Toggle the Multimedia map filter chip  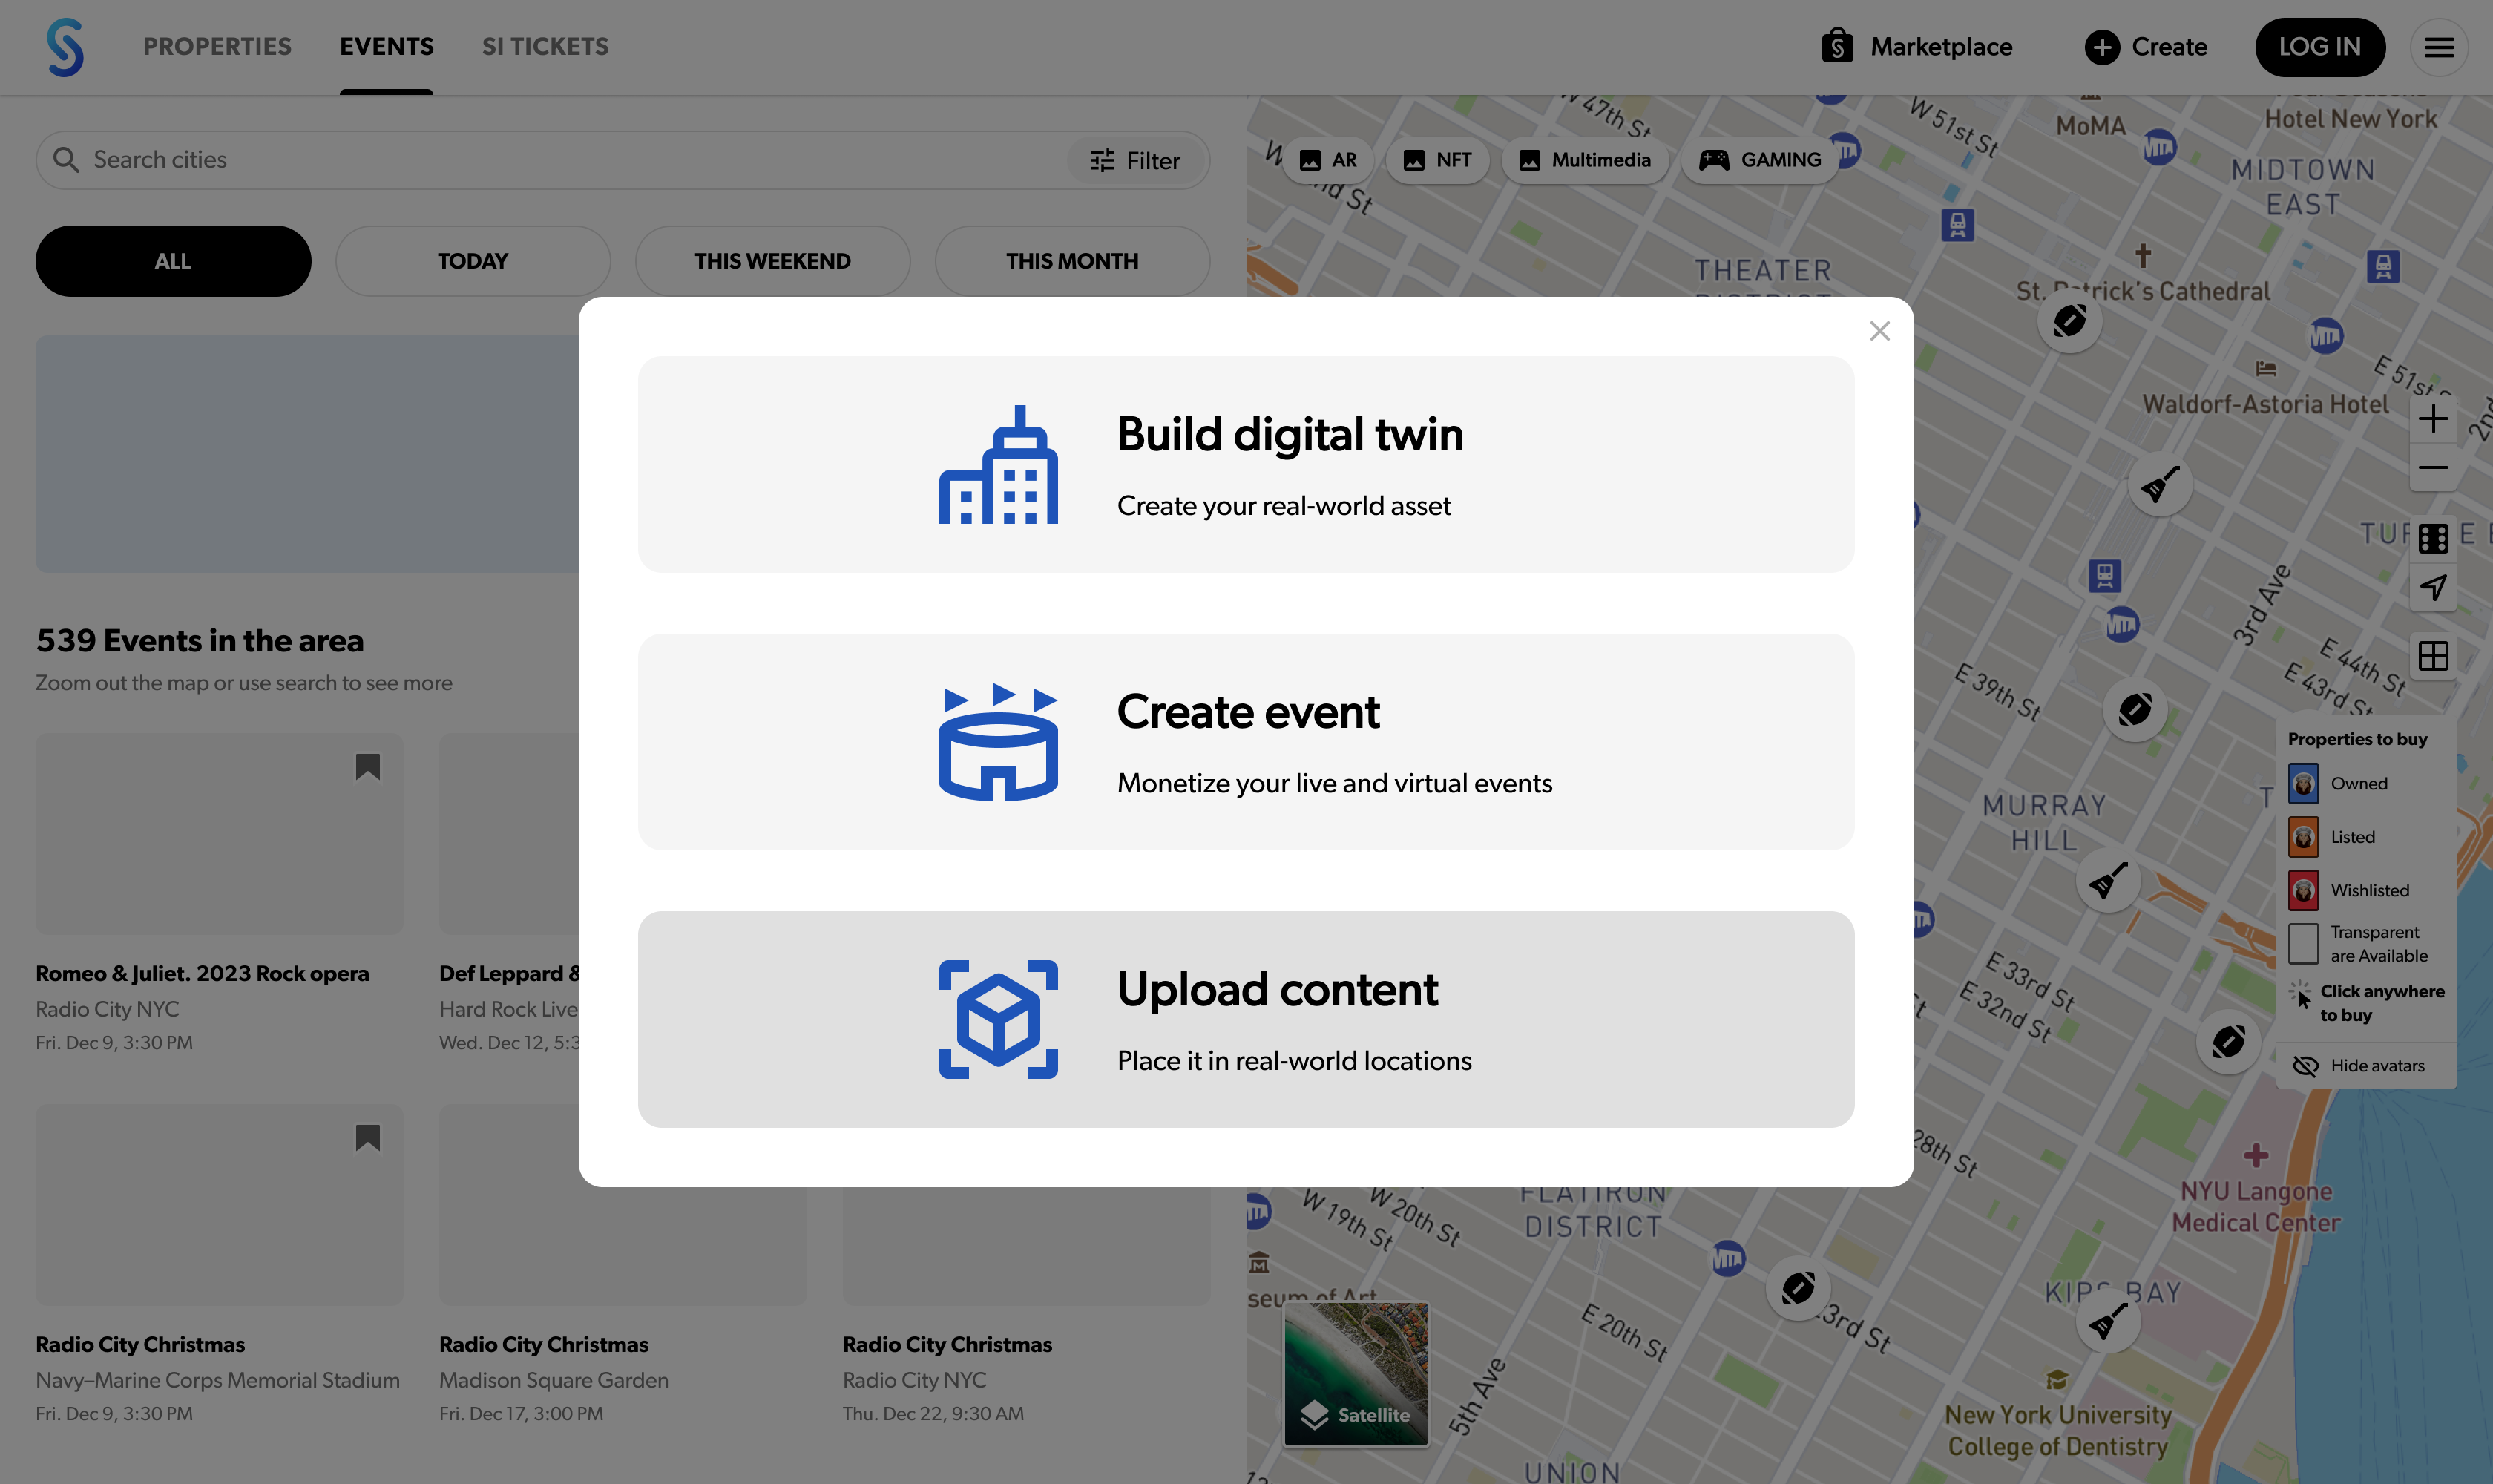(x=1585, y=160)
